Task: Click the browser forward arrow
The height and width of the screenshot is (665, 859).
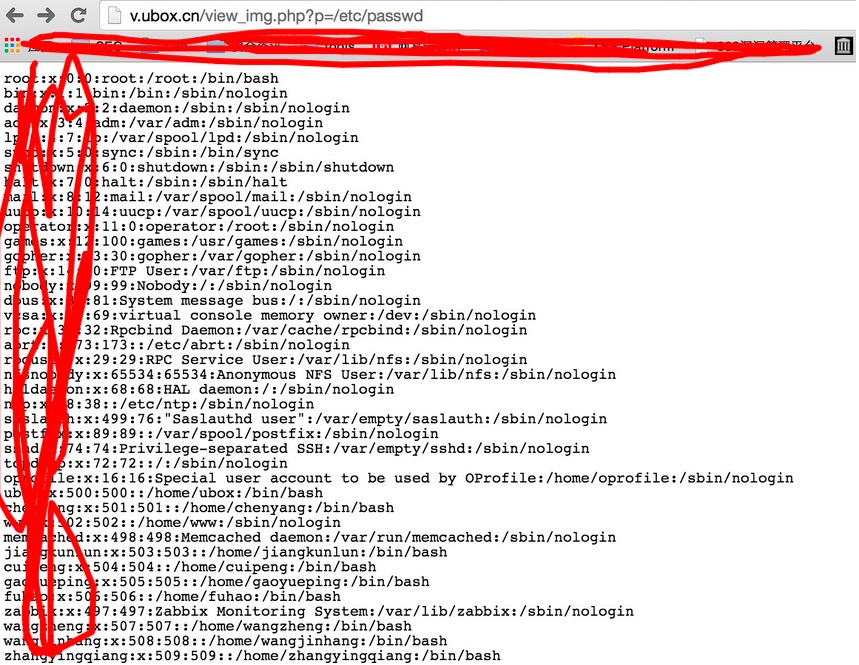Action: [x=46, y=15]
